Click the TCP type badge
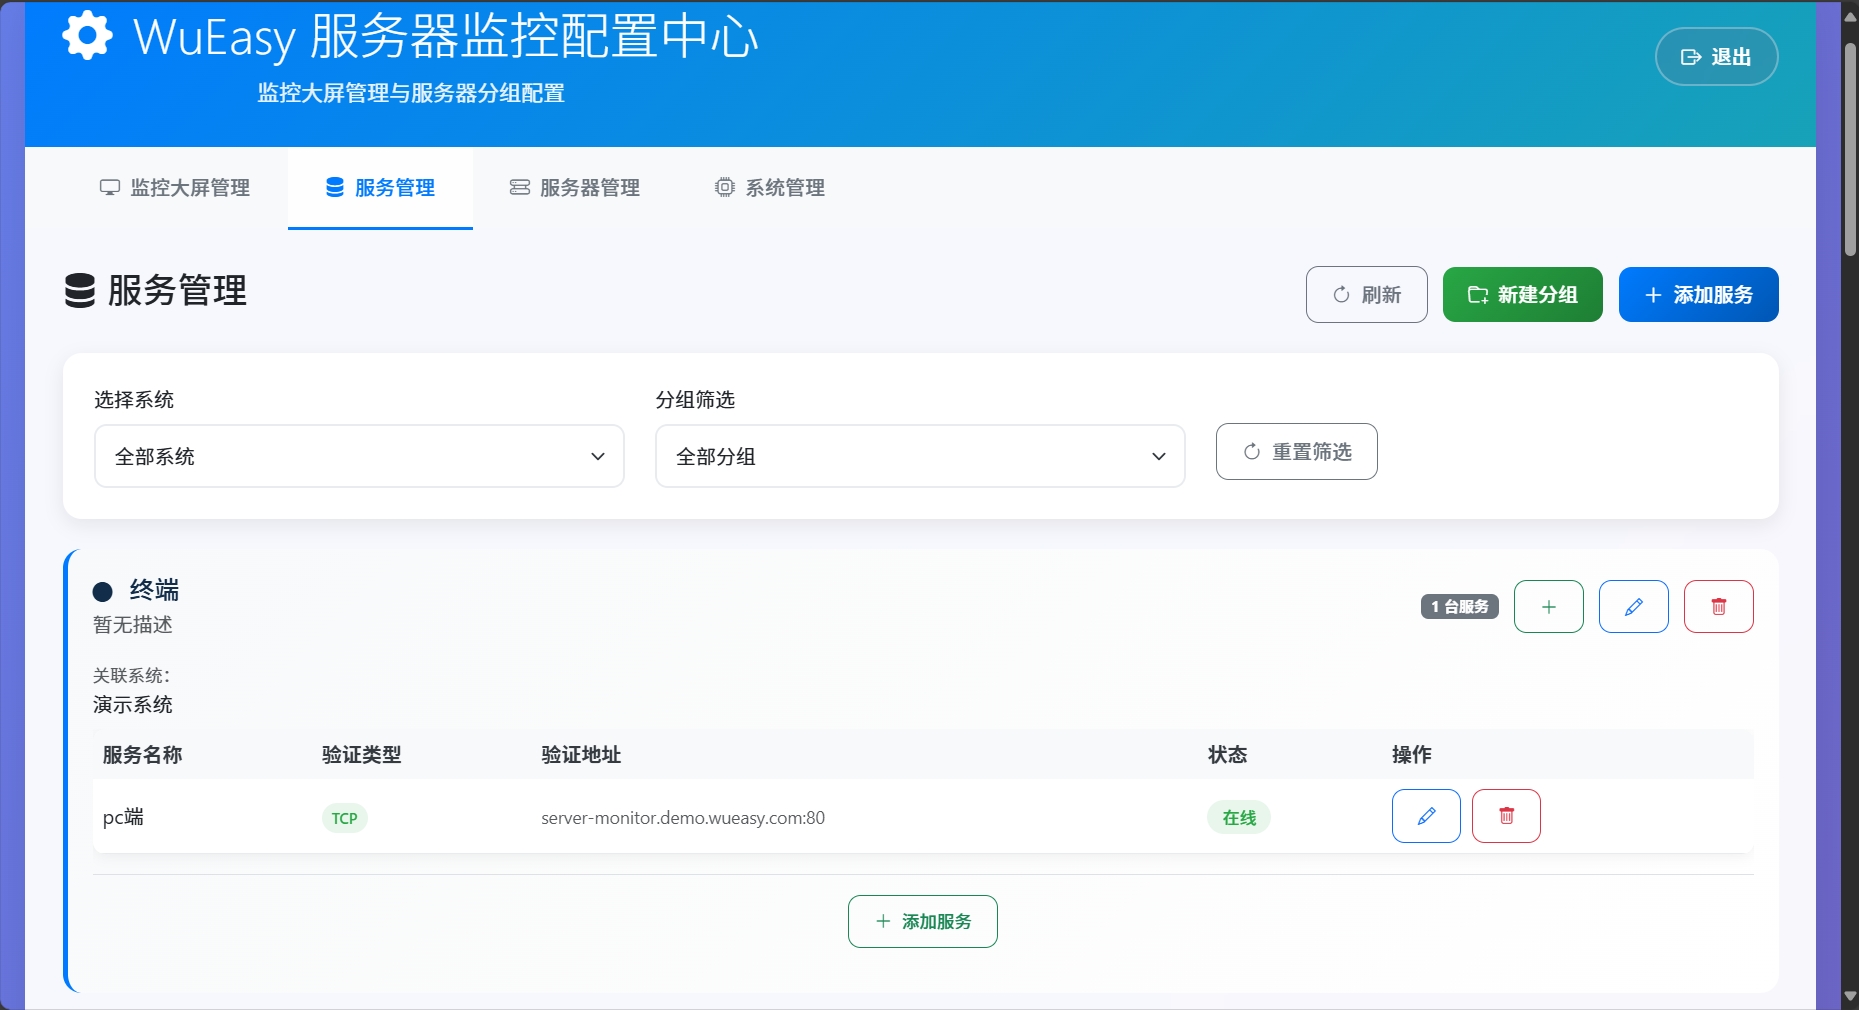1859x1010 pixels. pos(344,818)
